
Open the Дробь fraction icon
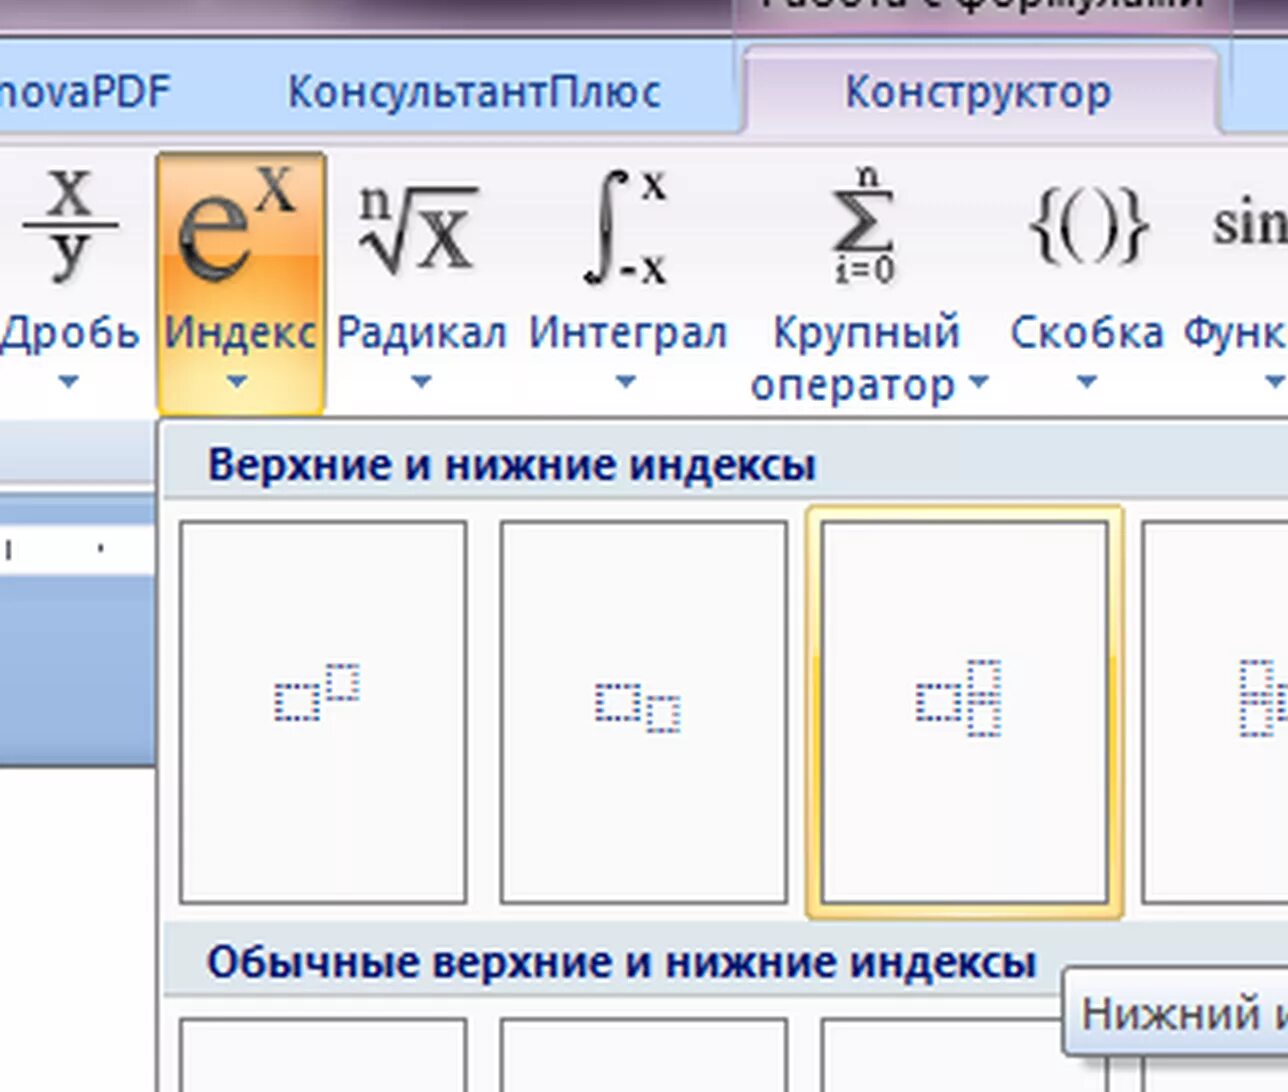(x=70, y=226)
